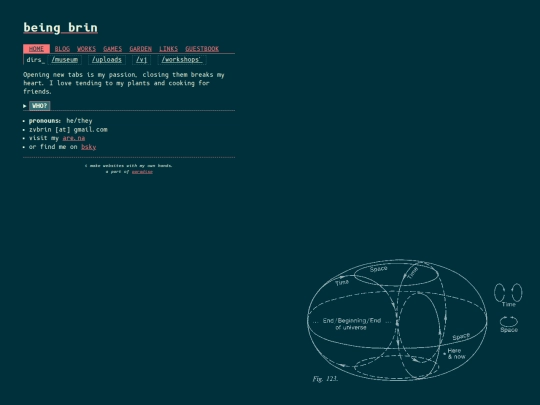This screenshot has height=405, width=540.
Task: Click the 'End/Beginning/End of universe' label
Action: tap(352, 324)
